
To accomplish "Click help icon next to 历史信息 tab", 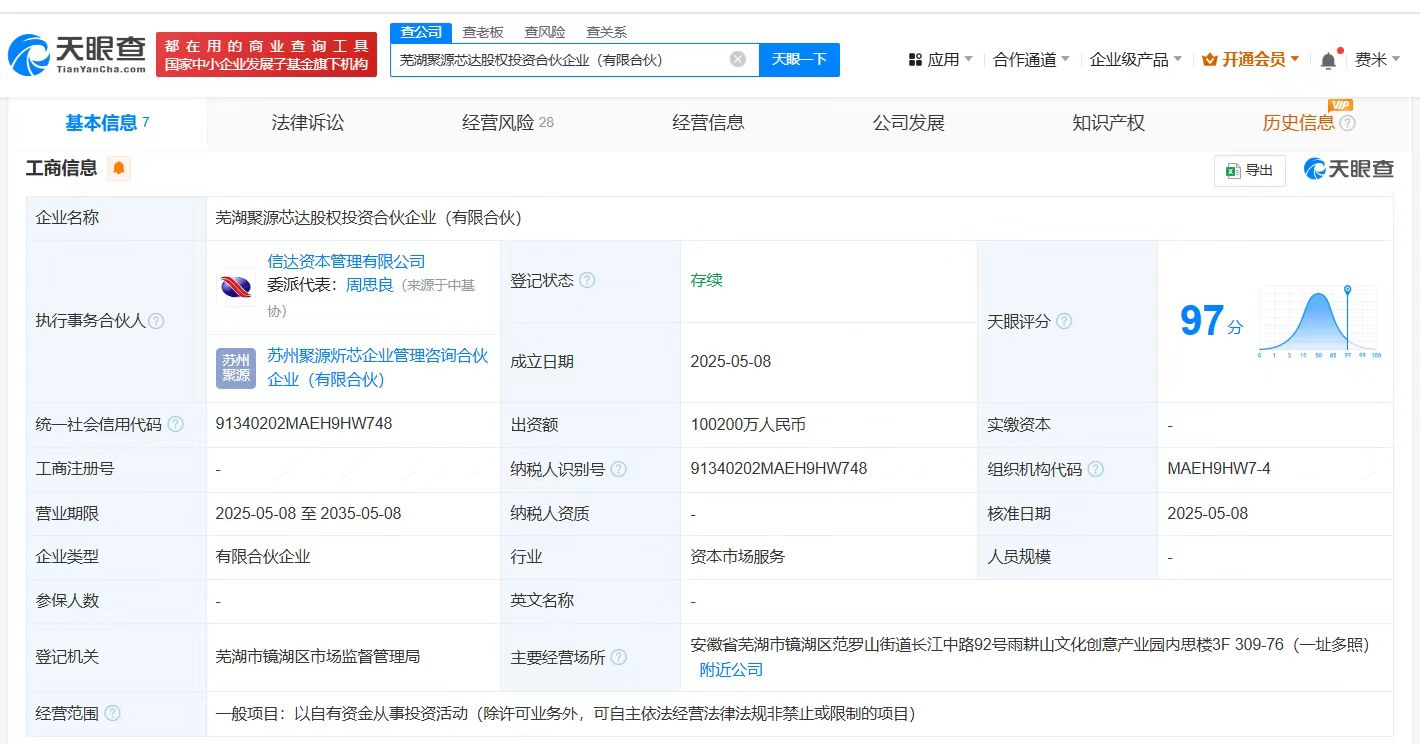I will coord(1348,123).
